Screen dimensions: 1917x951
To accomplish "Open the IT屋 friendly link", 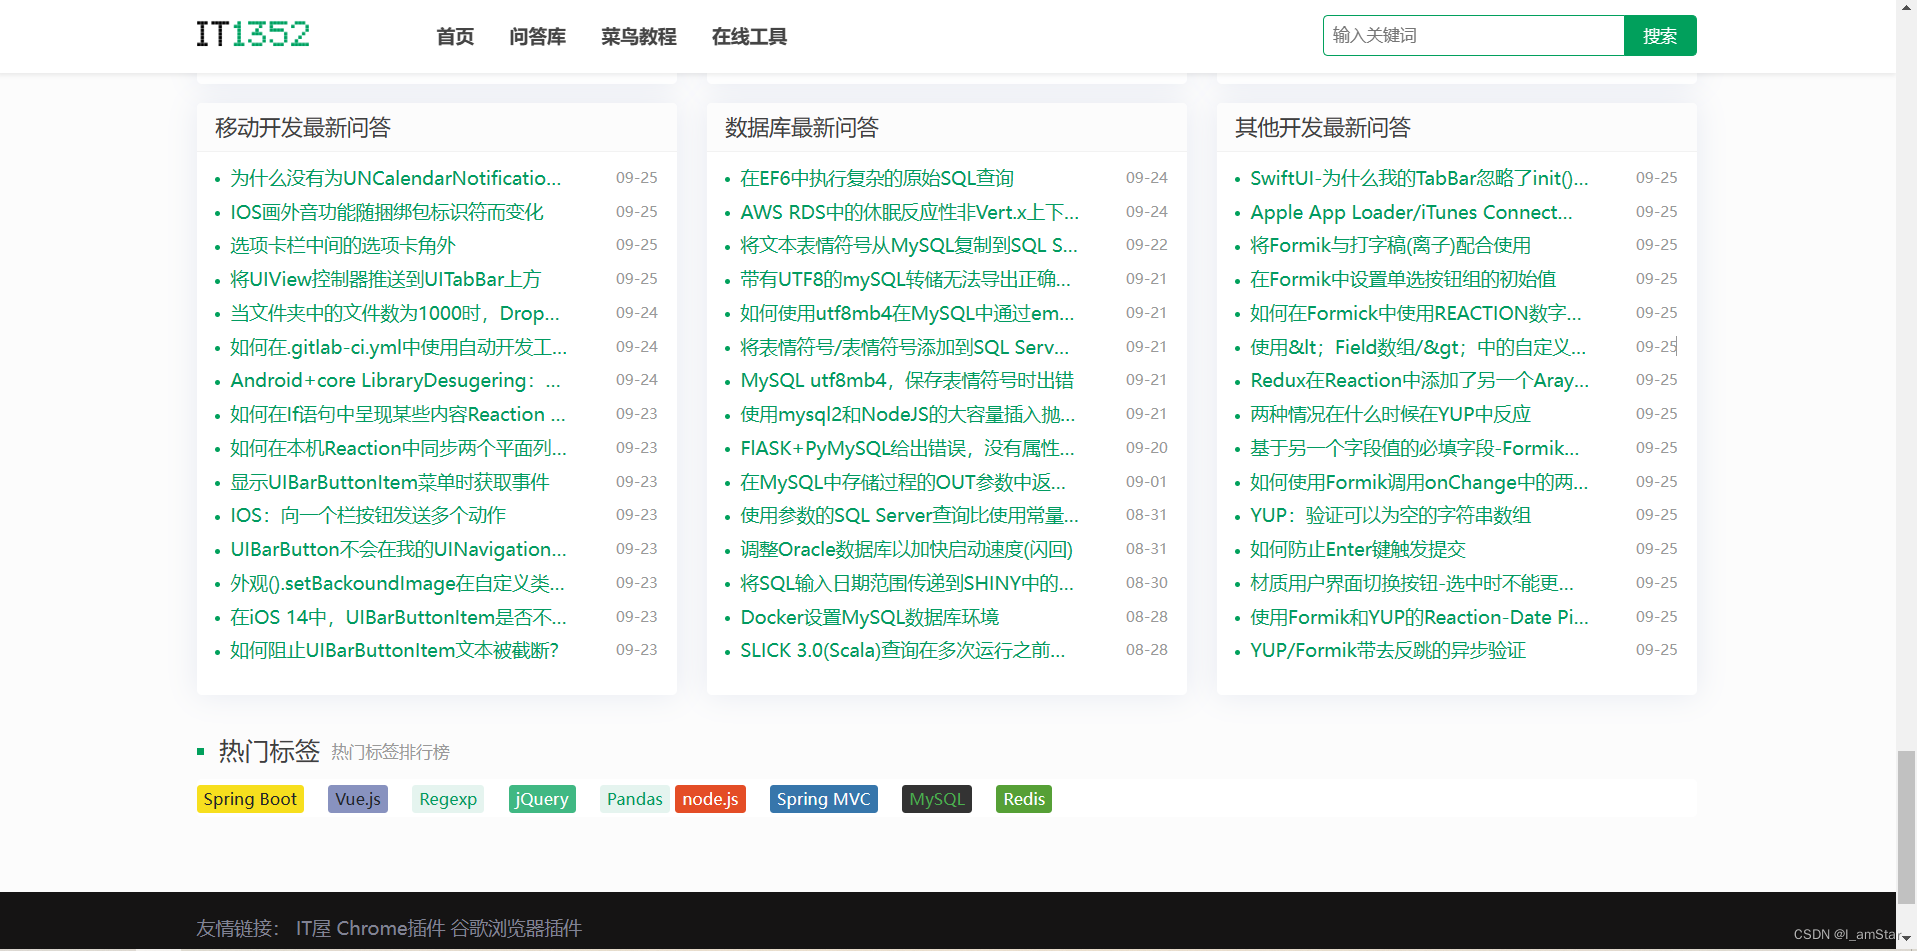I will point(313,928).
